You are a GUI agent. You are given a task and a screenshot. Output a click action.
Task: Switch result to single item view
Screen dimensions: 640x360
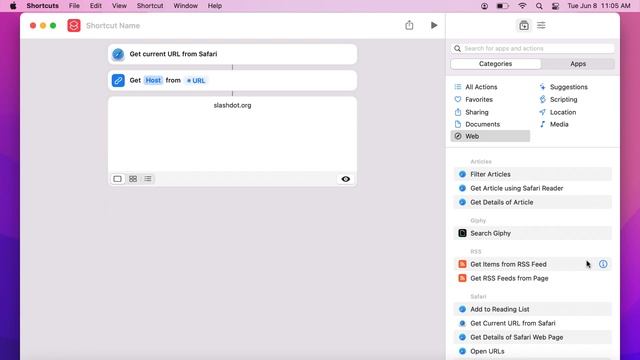[x=118, y=179]
